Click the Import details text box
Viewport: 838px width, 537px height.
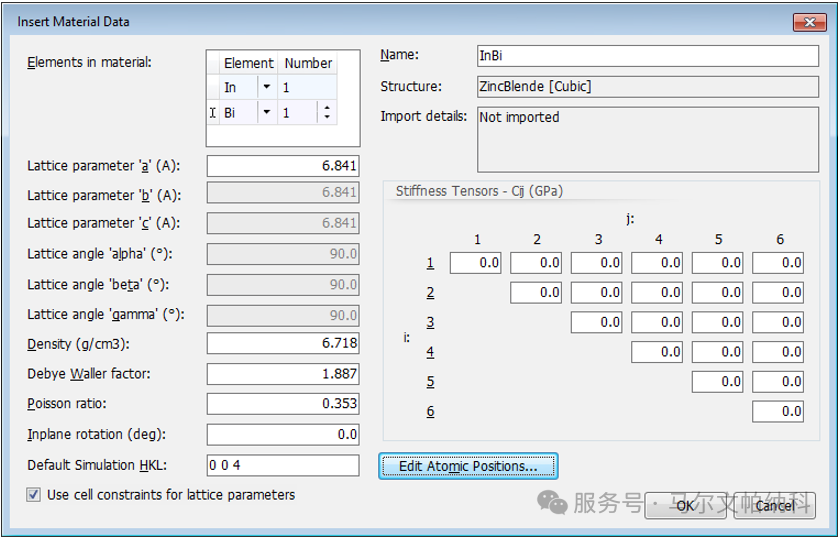coord(648,139)
